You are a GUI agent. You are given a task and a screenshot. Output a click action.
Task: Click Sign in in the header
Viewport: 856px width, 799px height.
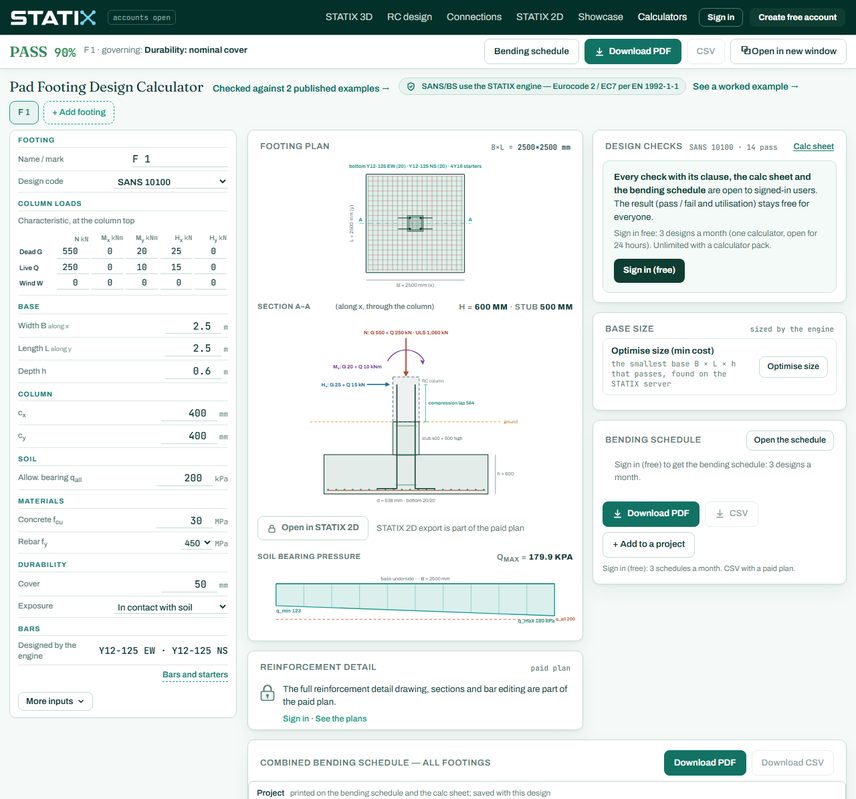click(x=721, y=17)
